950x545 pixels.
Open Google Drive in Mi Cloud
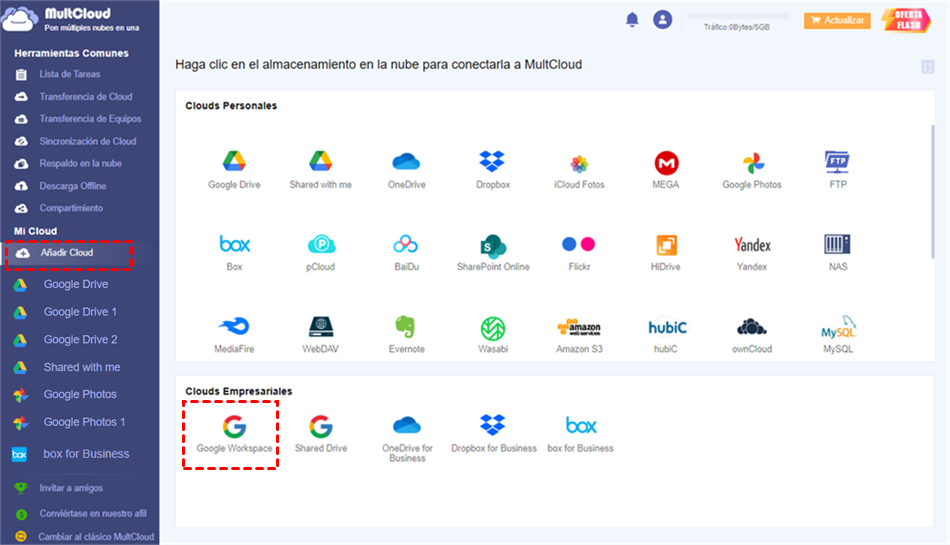(x=76, y=284)
